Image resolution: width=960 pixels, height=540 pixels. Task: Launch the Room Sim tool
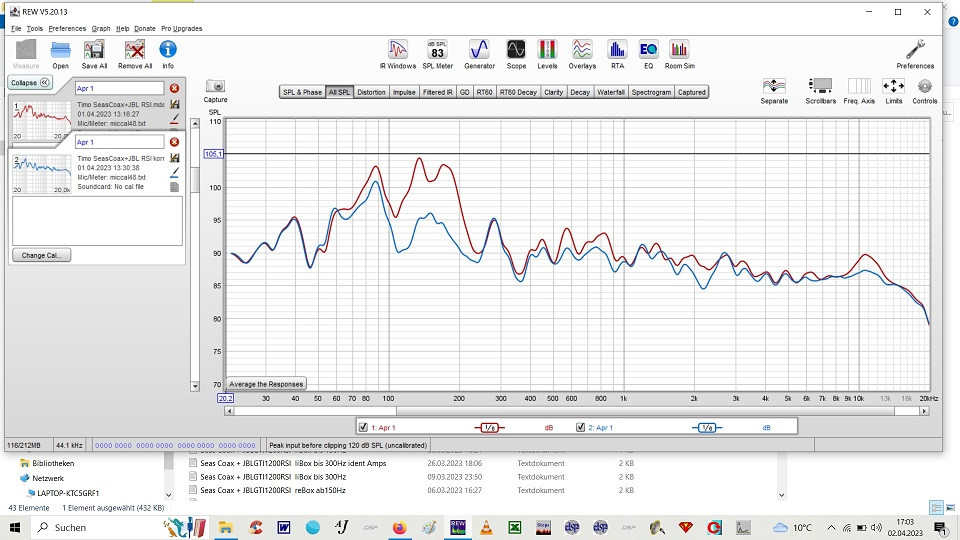click(680, 54)
